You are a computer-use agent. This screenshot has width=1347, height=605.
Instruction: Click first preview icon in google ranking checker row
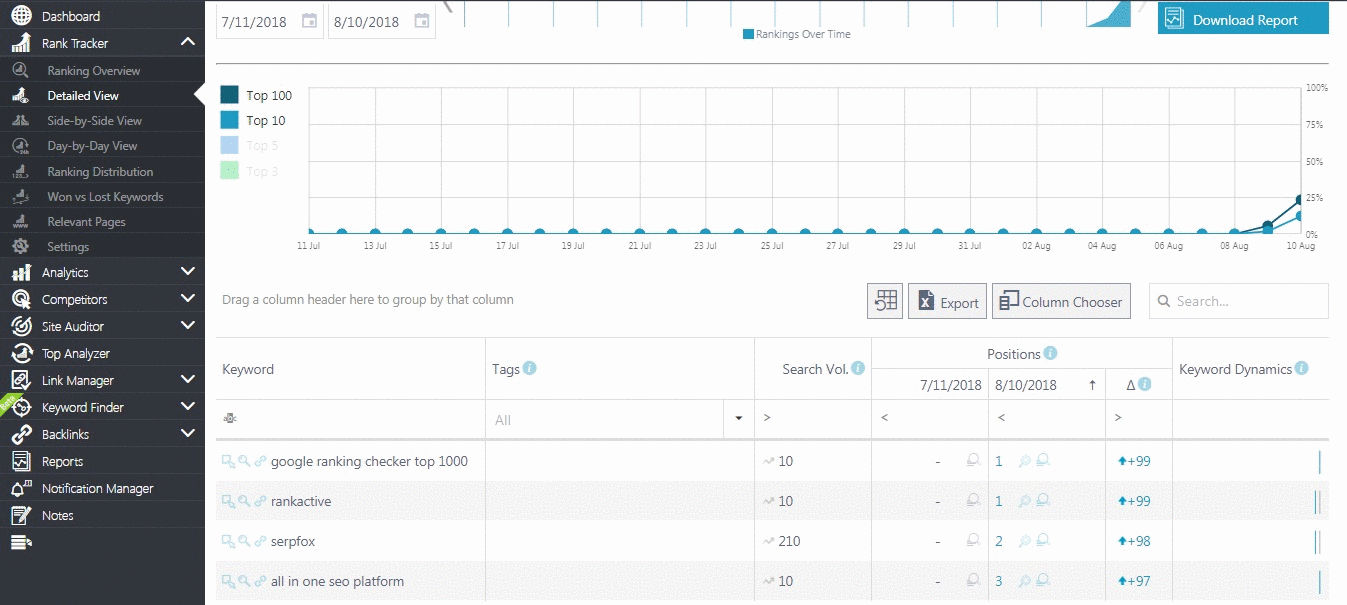coord(228,461)
